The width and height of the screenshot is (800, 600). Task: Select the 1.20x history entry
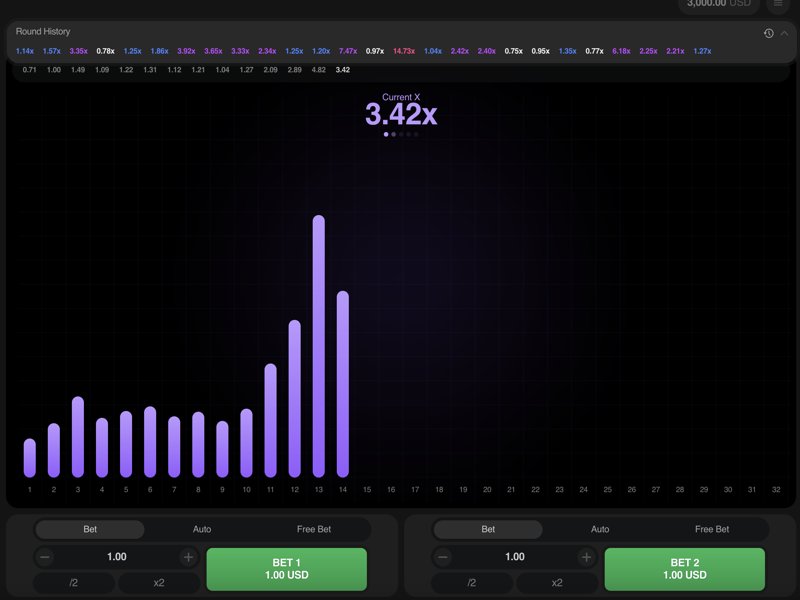[x=321, y=51]
